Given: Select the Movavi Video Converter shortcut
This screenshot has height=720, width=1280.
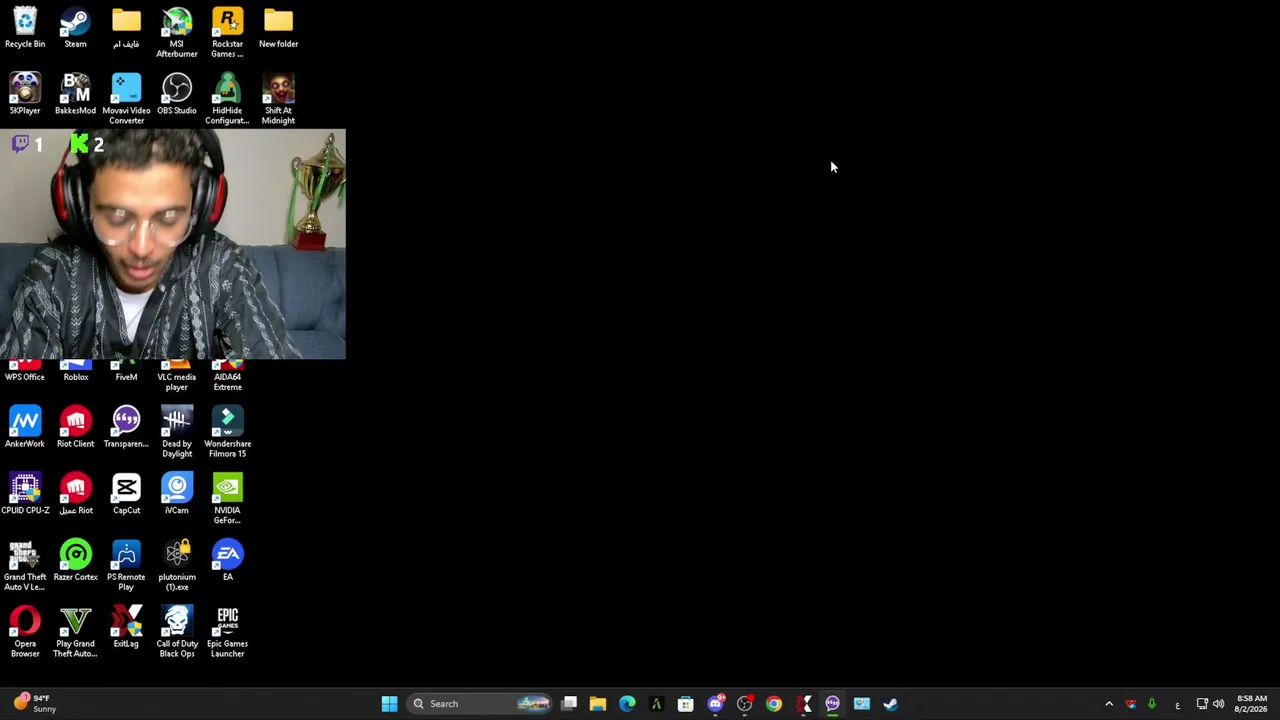Looking at the screenshot, I should (126, 99).
